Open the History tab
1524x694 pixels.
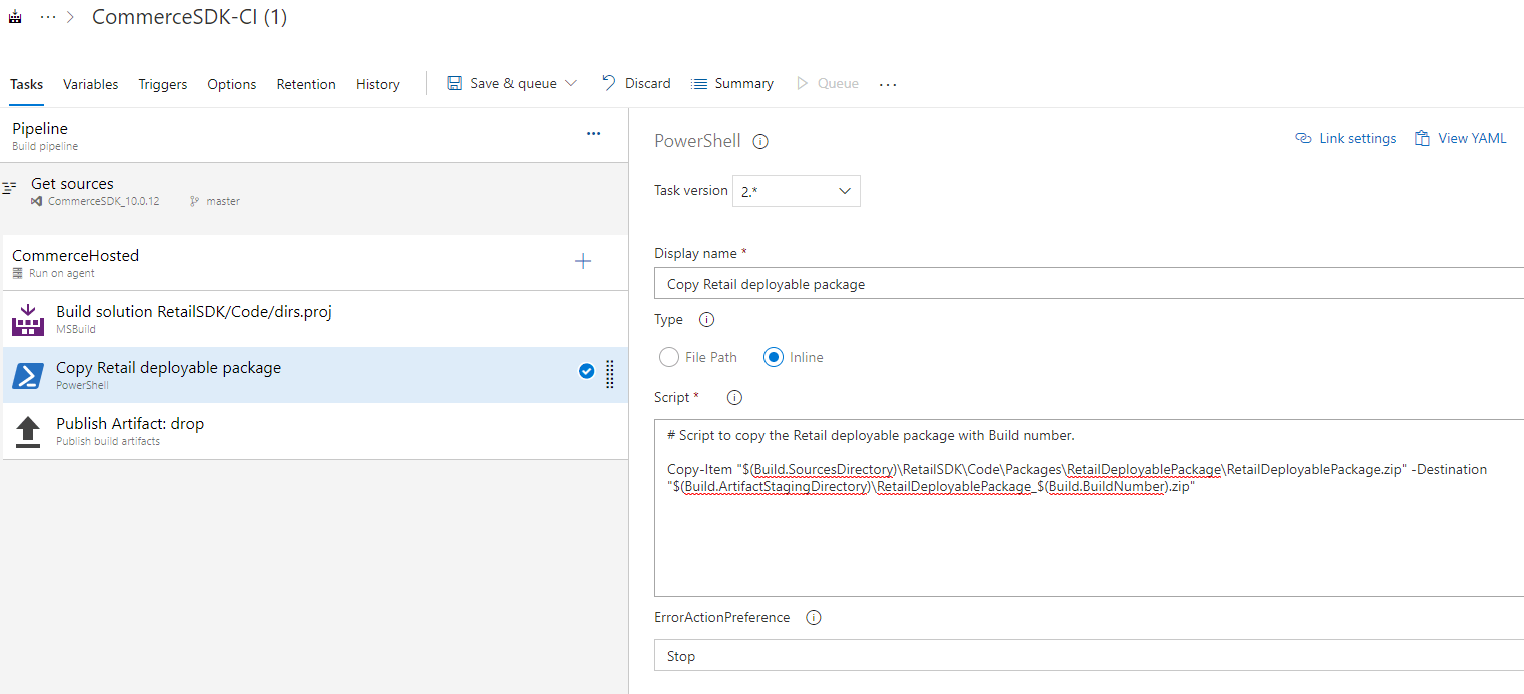377,84
